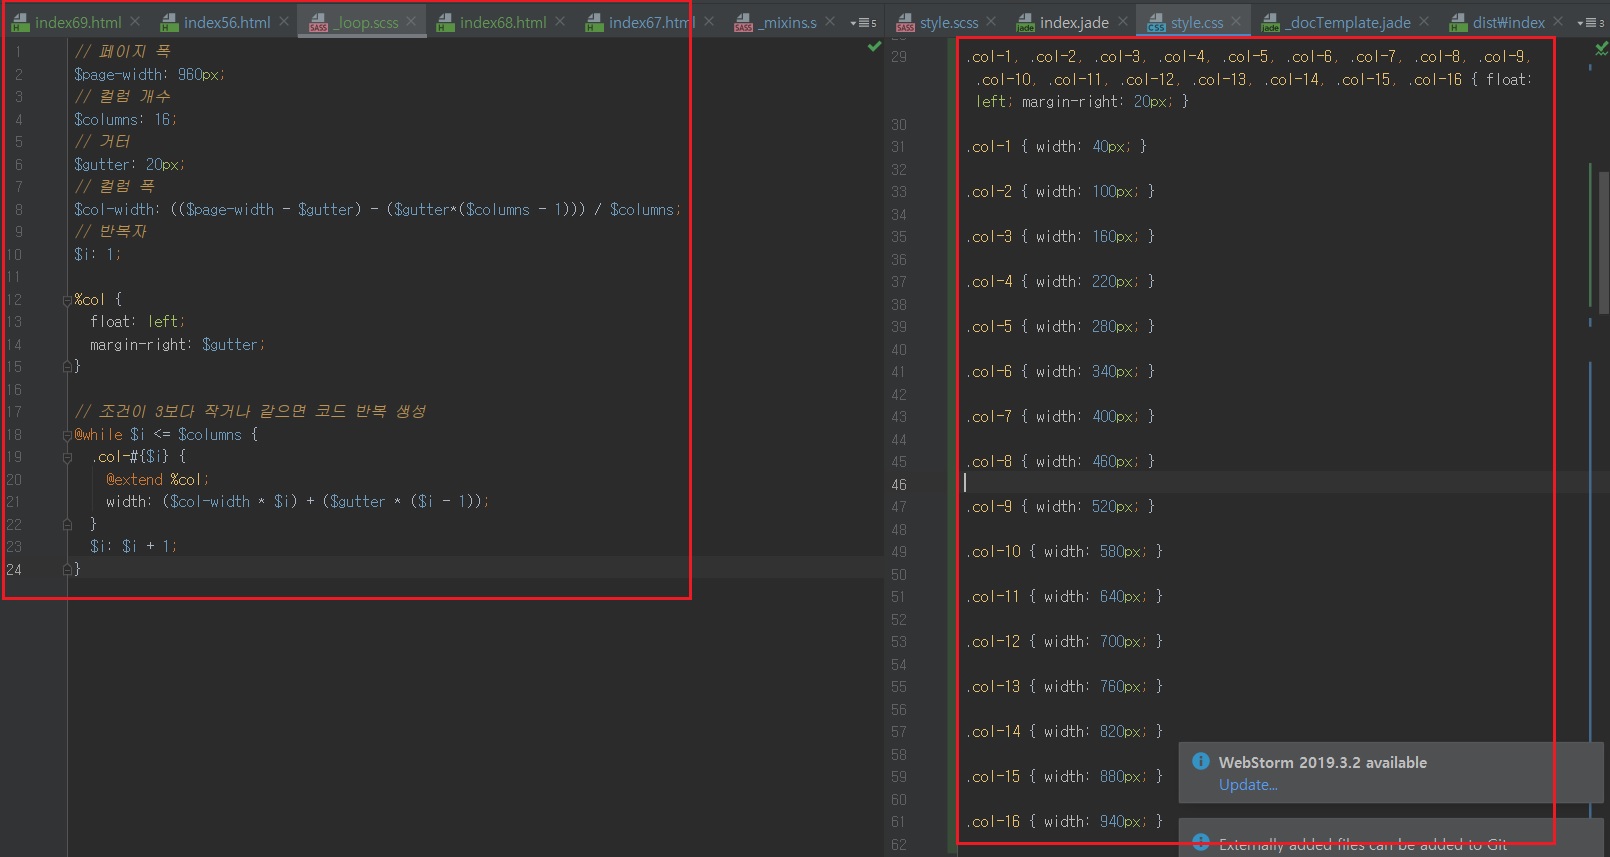Open hidden tabs dropdown in right editor

click(x=1589, y=22)
